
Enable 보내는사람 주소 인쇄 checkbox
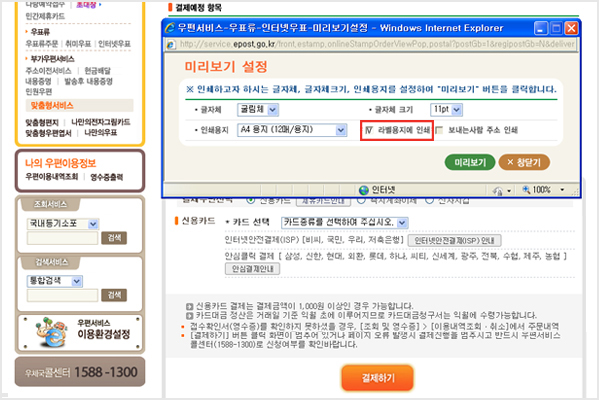pyautogui.click(x=439, y=130)
